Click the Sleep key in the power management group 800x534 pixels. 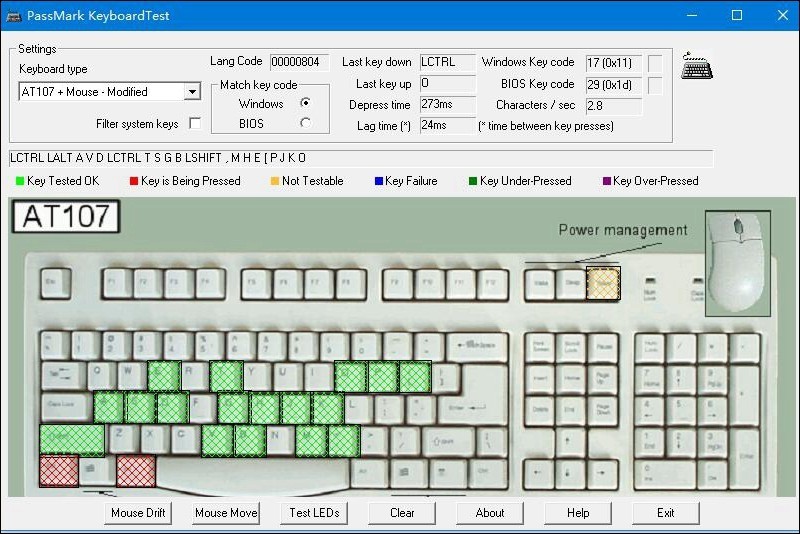[x=571, y=283]
